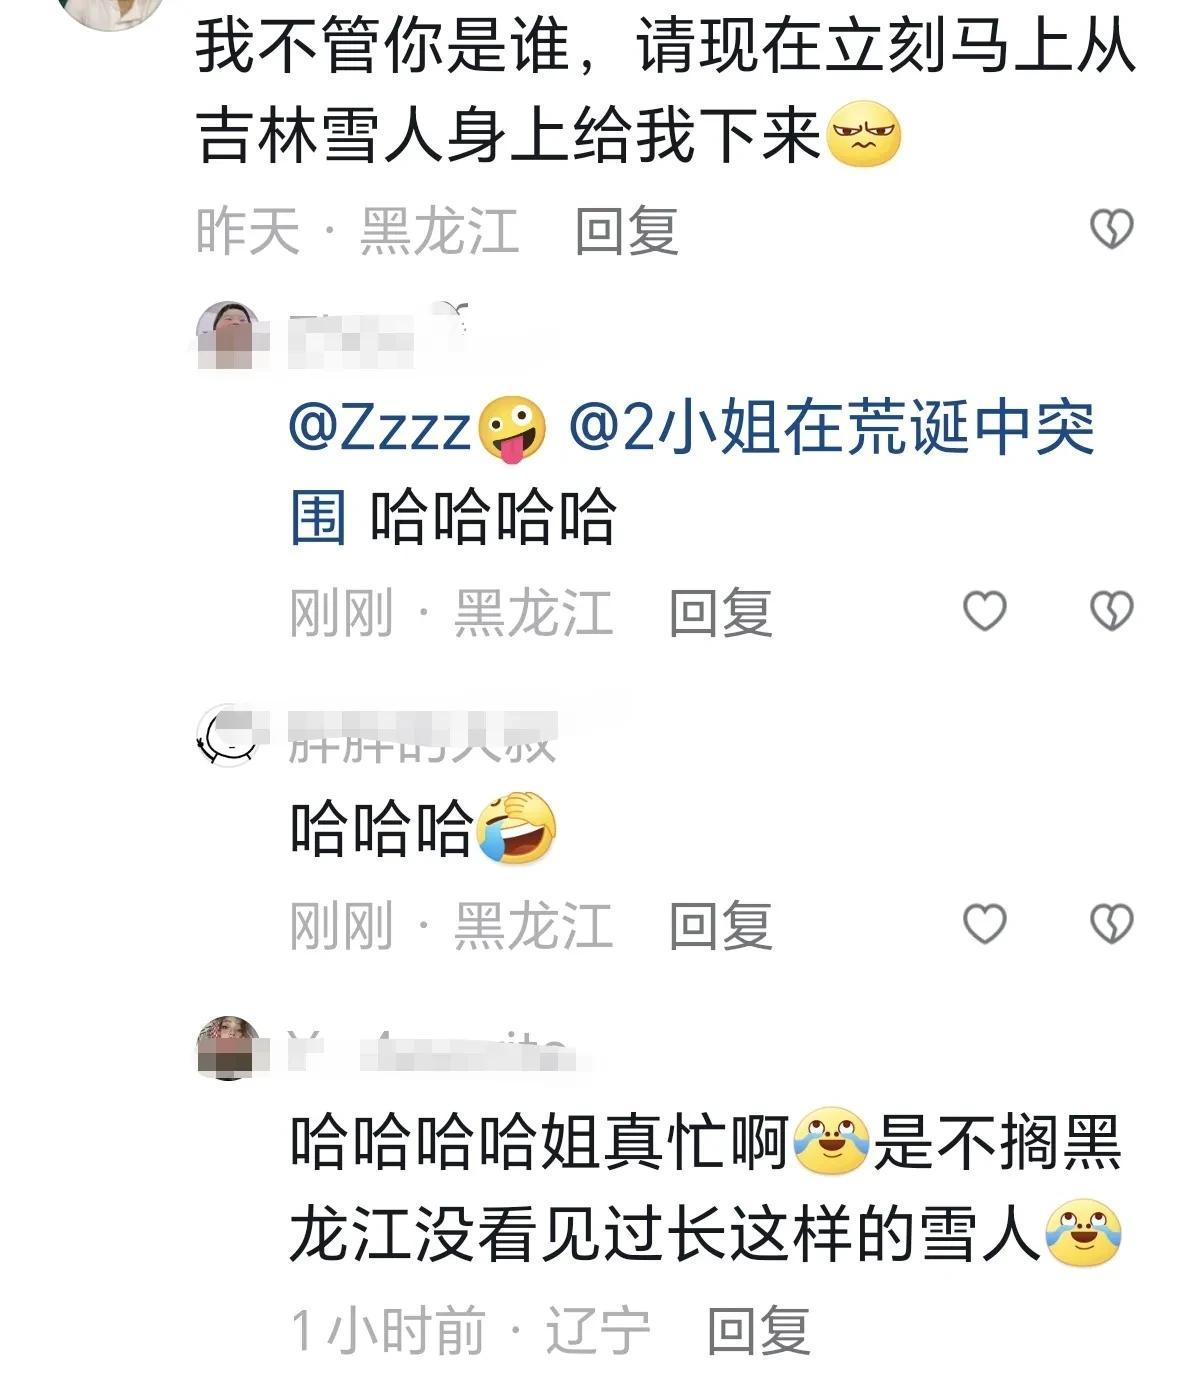Reply to the @Zzzz 哈哈哈哈 comment
The height and width of the screenshot is (1381, 1200).
721,612
